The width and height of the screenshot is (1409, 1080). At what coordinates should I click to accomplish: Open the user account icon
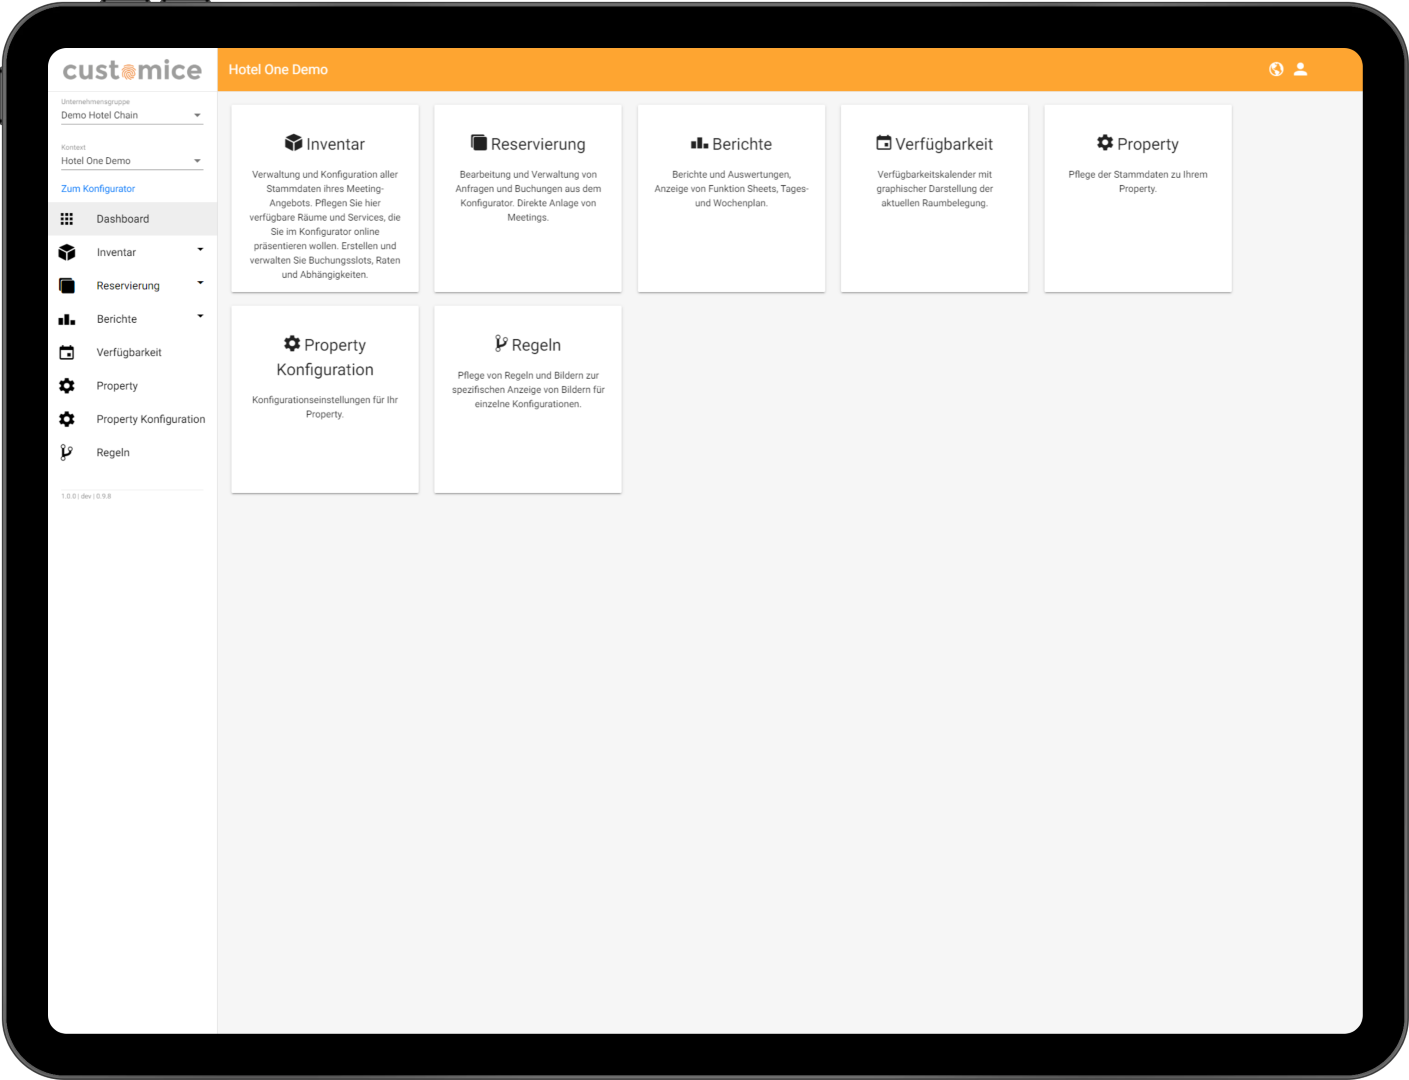[x=1300, y=69]
